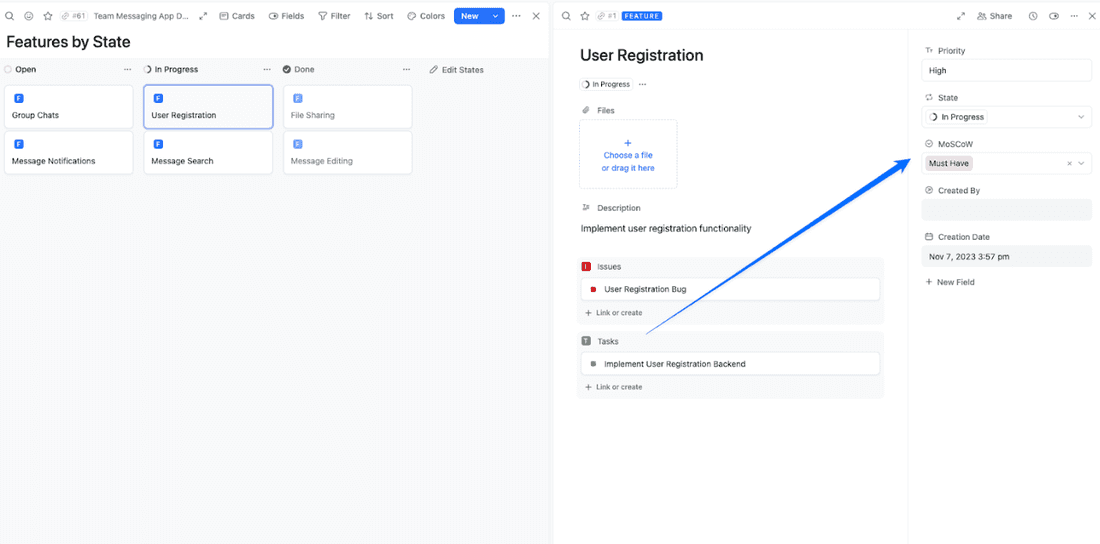The width and height of the screenshot is (1100, 544).
Task: Click Choose a file upload area
Action: 628,154
